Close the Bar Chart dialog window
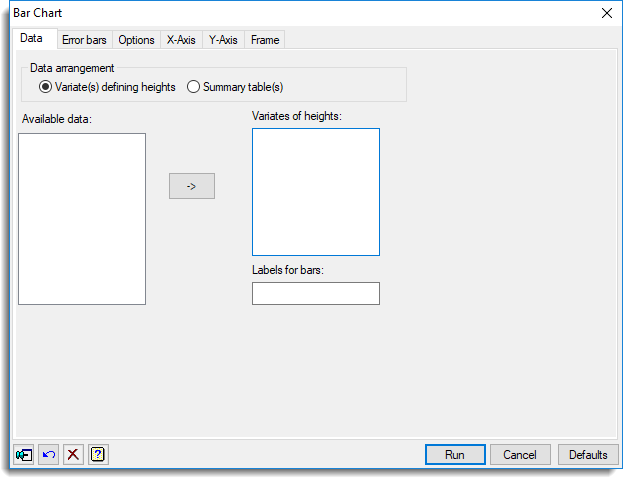This screenshot has height=478, width=623. [606, 13]
